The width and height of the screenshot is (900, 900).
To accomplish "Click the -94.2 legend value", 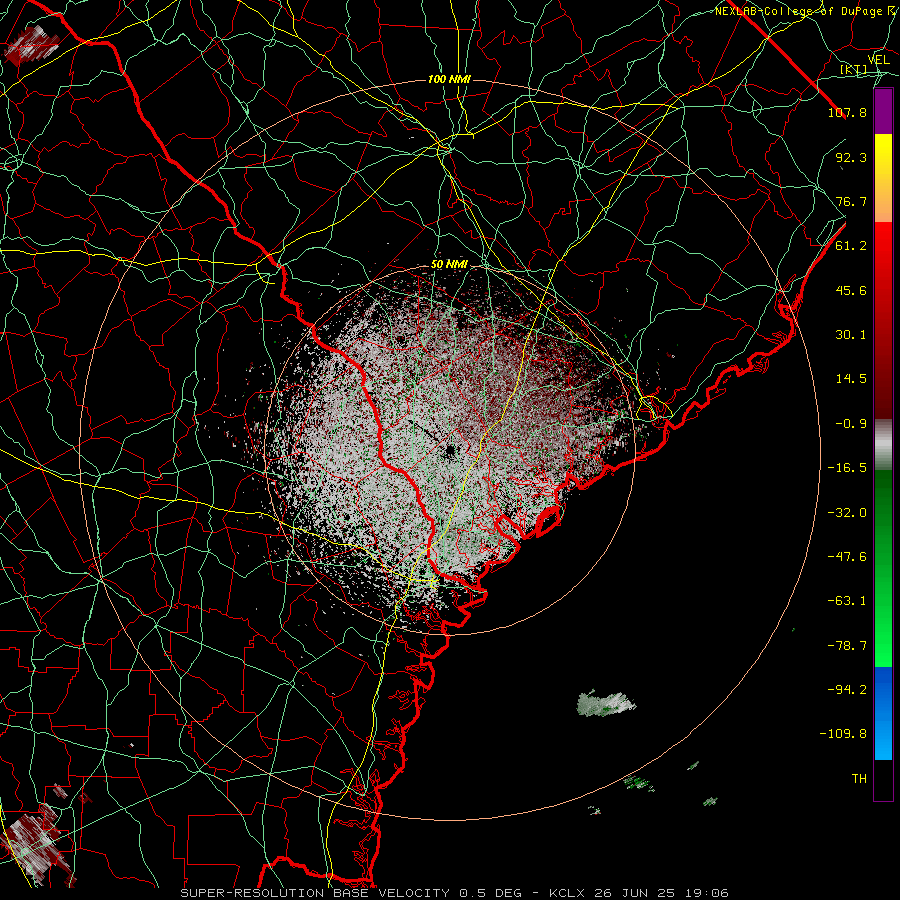I will (847, 690).
